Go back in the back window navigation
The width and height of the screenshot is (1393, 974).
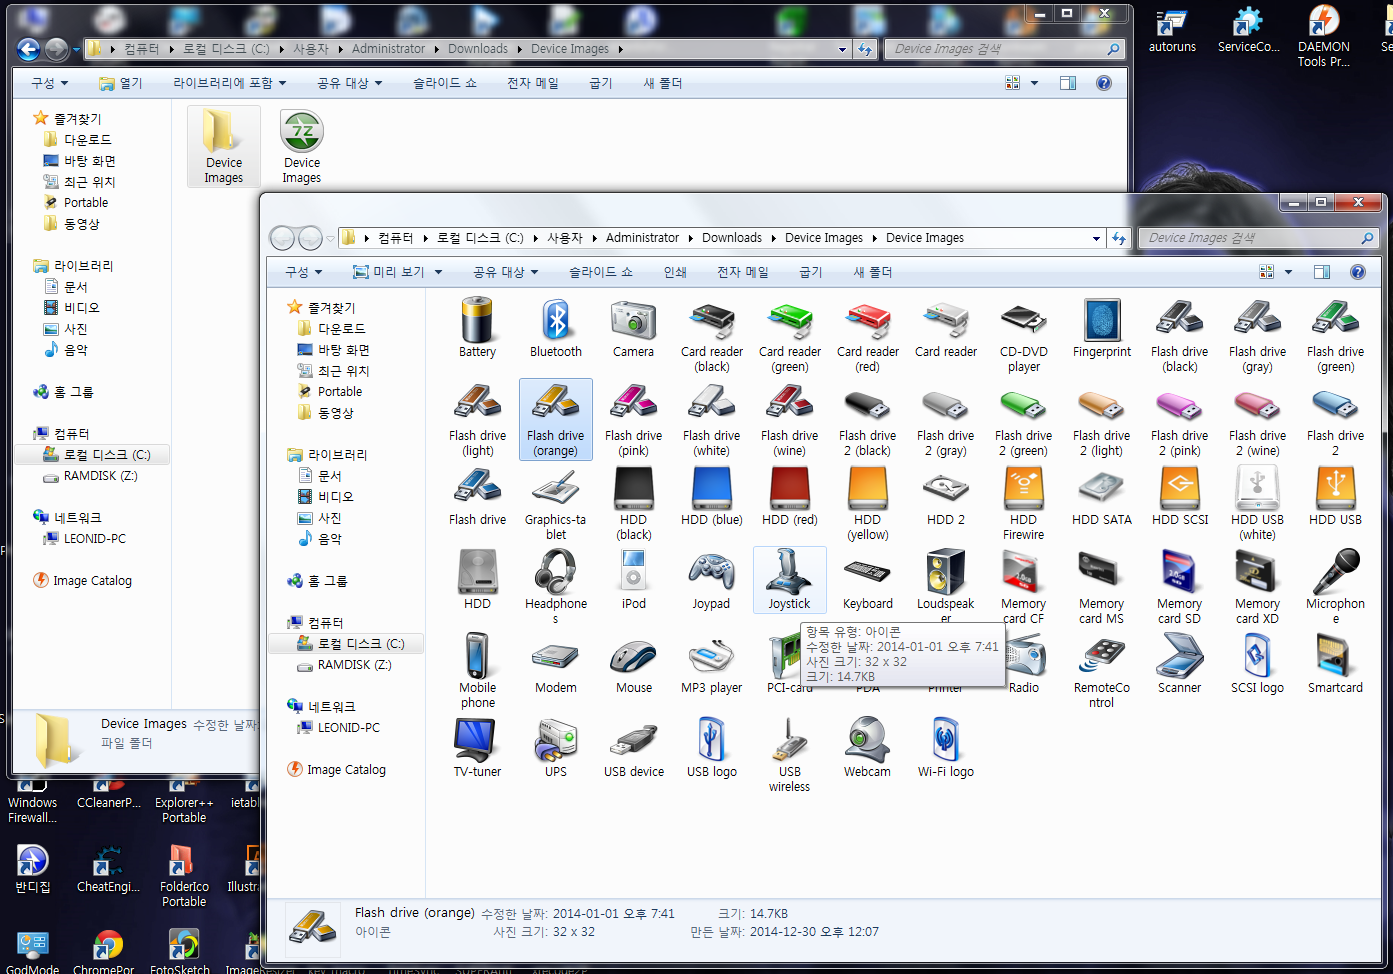[x=29, y=48]
